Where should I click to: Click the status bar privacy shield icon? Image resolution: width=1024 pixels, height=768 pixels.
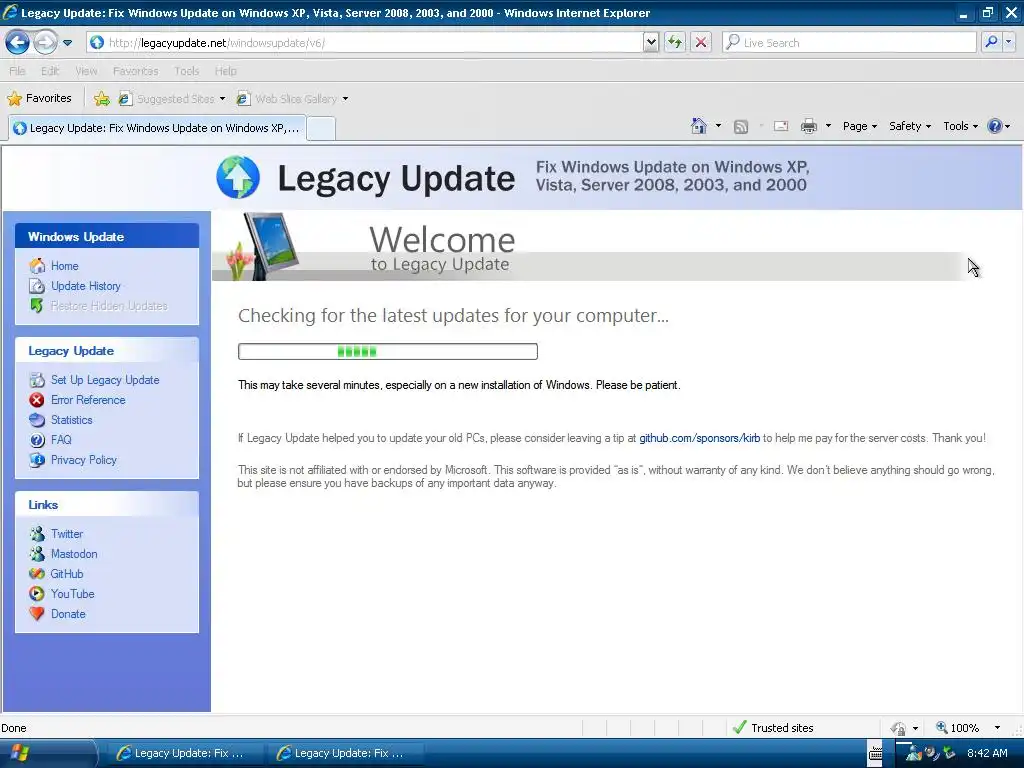pyautogui.click(x=899, y=728)
